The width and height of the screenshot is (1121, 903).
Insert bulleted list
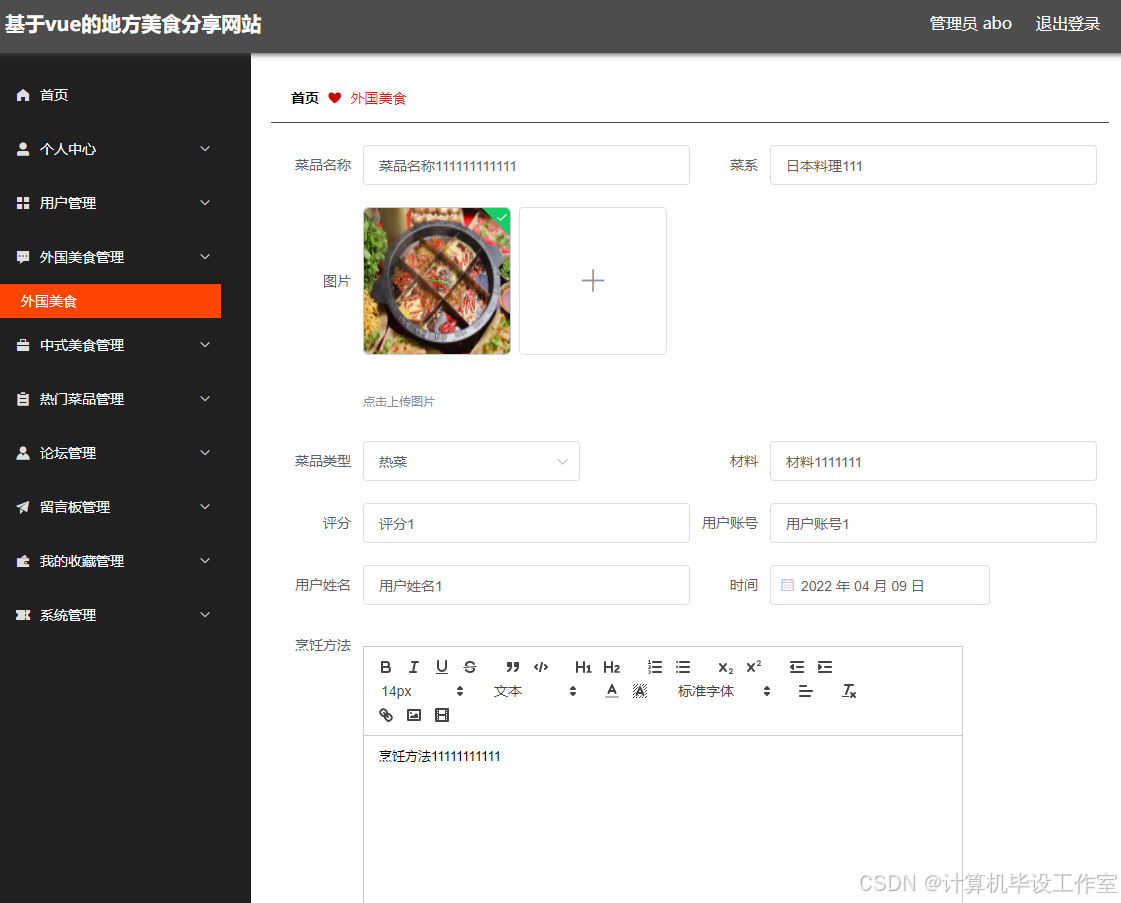[x=683, y=667]
